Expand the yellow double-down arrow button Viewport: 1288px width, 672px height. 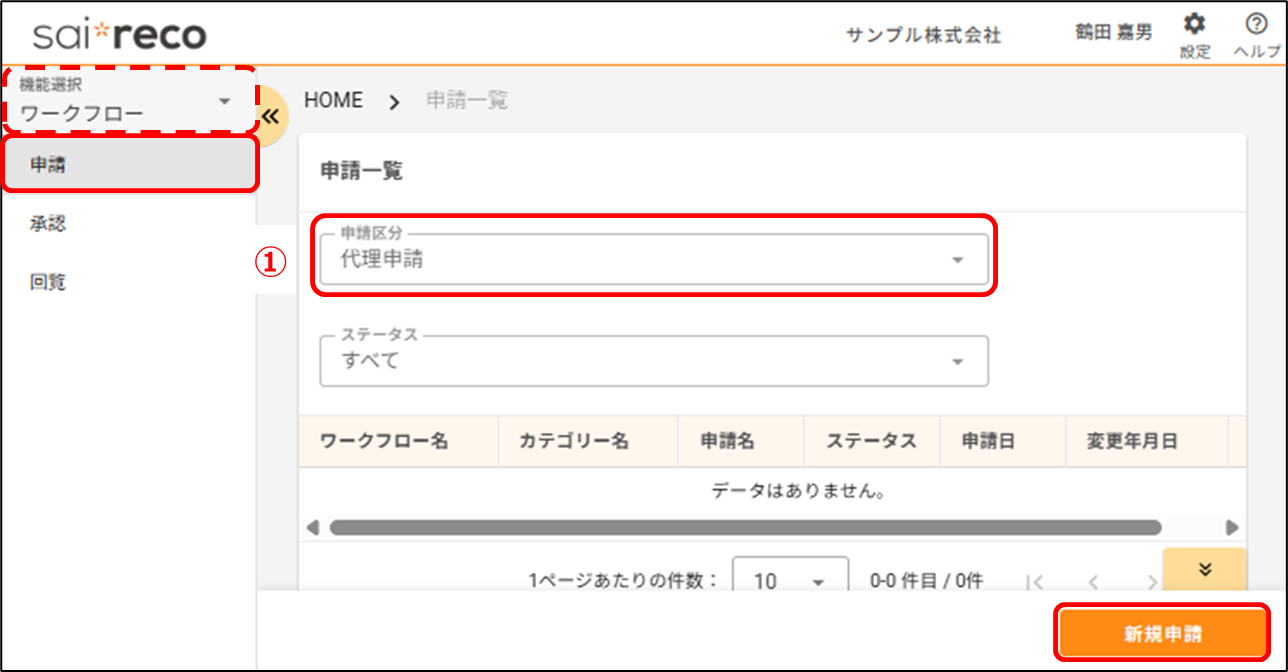coord(1204,569)
